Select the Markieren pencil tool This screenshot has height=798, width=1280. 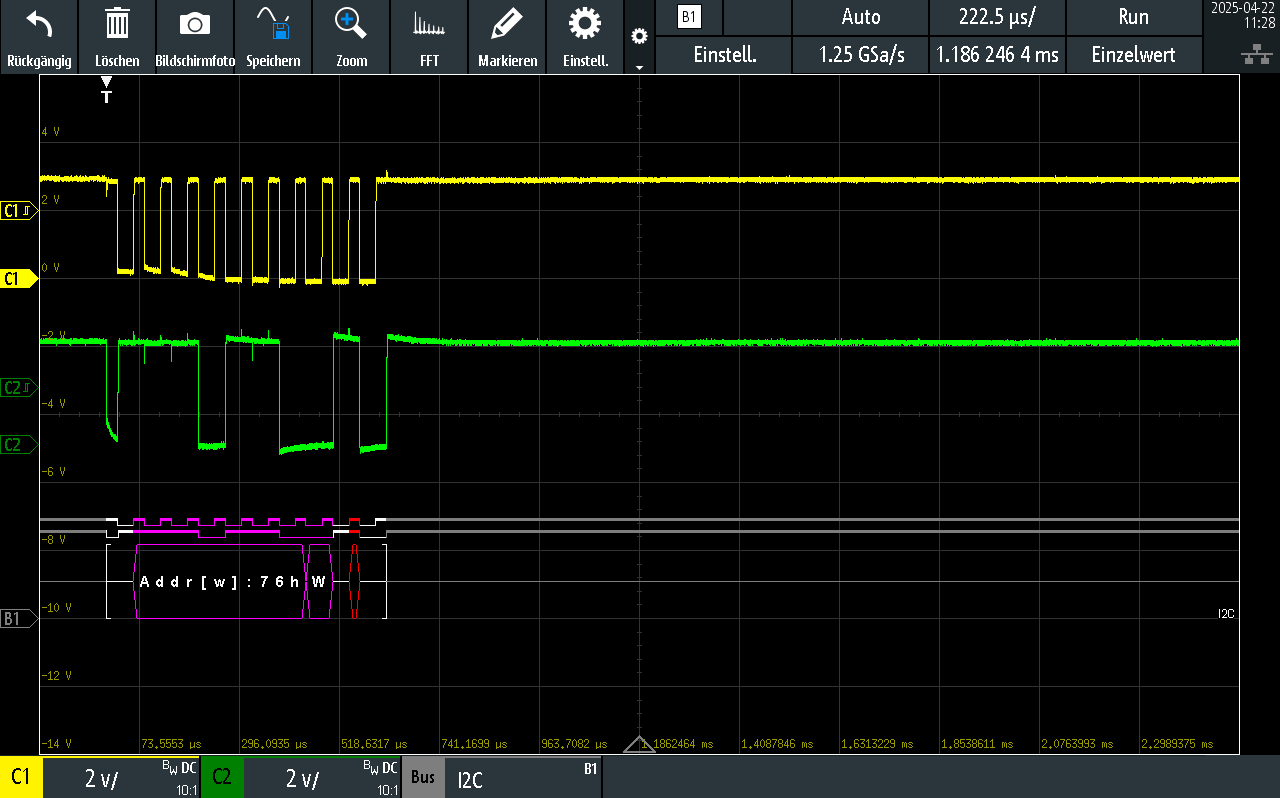click(508, 24)
